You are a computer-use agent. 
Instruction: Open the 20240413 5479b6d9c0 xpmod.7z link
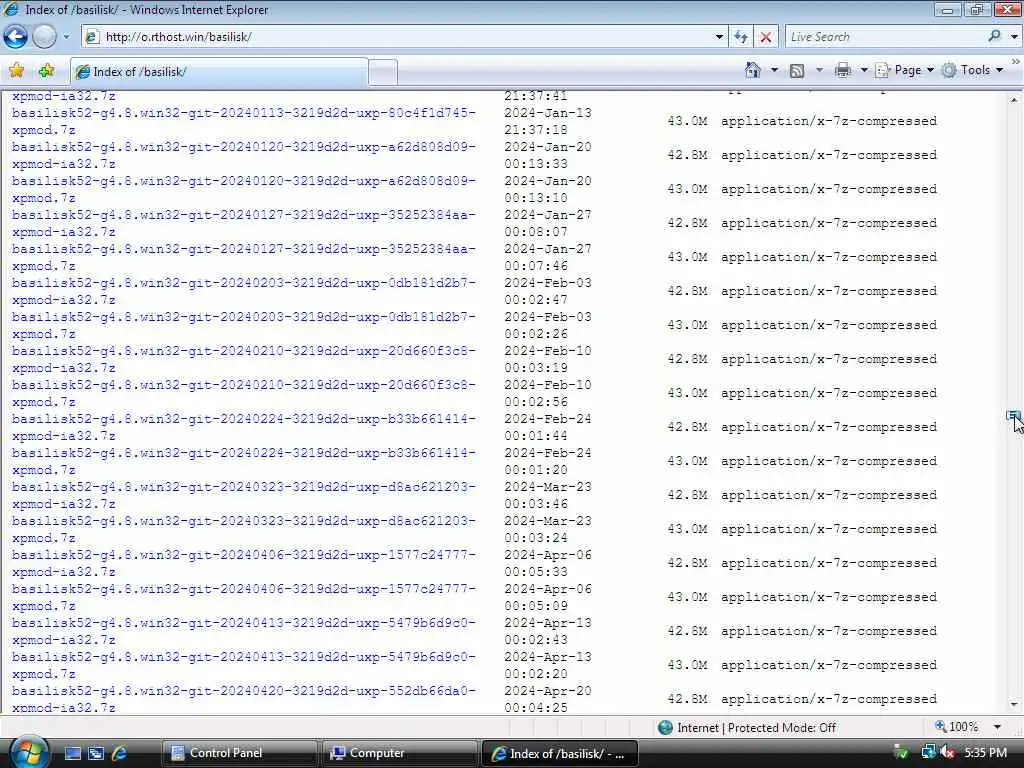point(244,664)
